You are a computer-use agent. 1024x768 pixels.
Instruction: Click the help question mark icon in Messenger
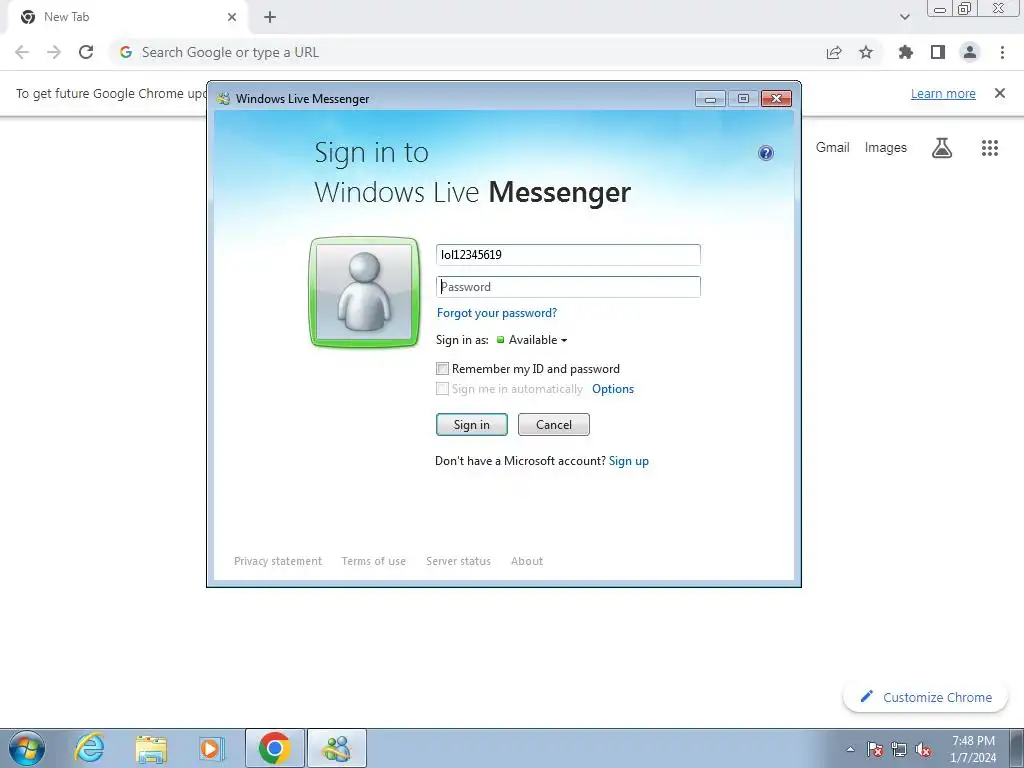[765, 153]
